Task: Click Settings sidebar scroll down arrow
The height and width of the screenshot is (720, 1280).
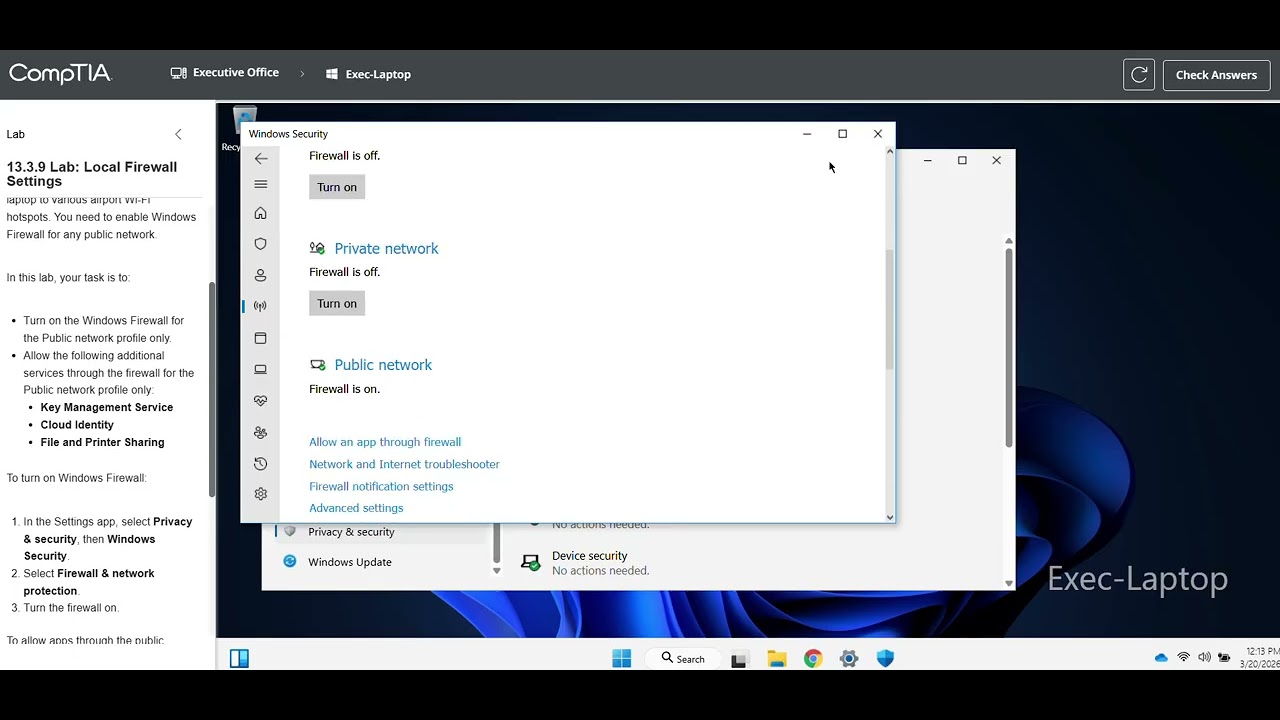Action: click(x=496, y=571)
